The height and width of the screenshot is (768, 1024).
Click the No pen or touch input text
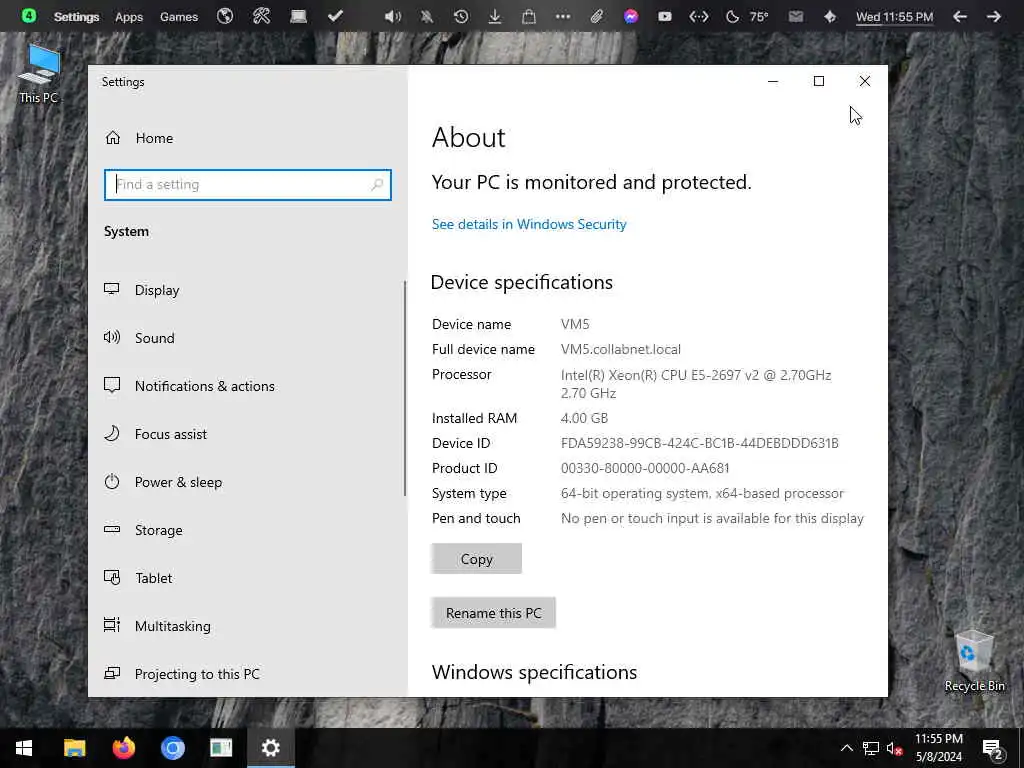[x=712, y=519]
